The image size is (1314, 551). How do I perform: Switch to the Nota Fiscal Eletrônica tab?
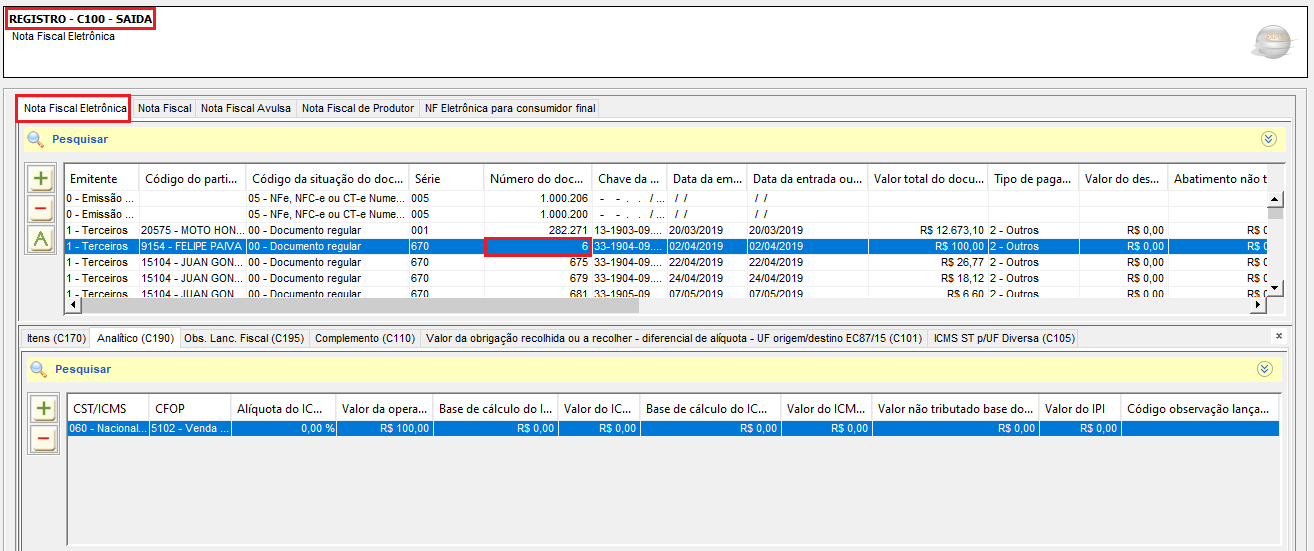point(75,108)
